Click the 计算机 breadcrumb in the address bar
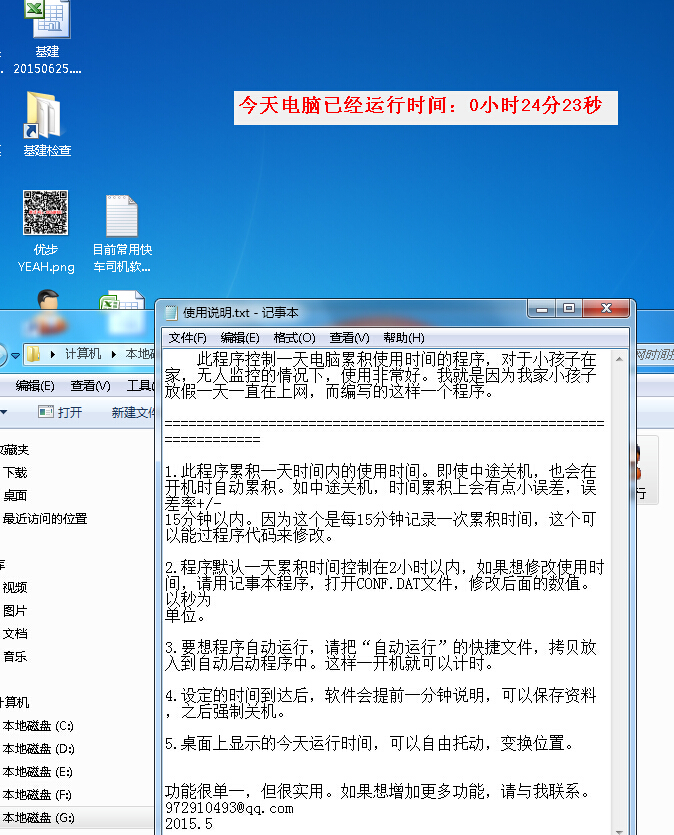The image size is (674, 835). [83, 354]
